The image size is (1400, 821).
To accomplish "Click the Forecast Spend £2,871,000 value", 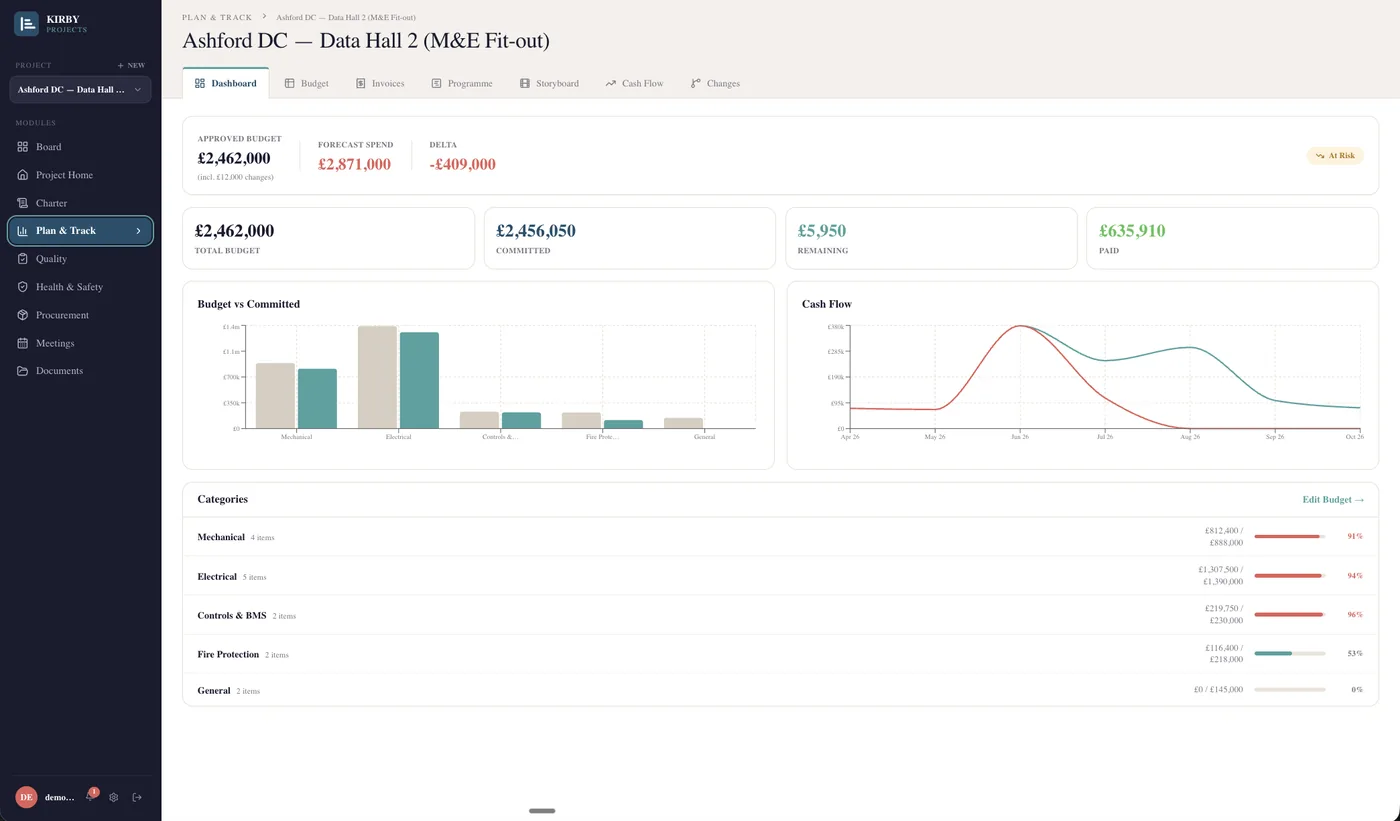I will pos(354,165).
